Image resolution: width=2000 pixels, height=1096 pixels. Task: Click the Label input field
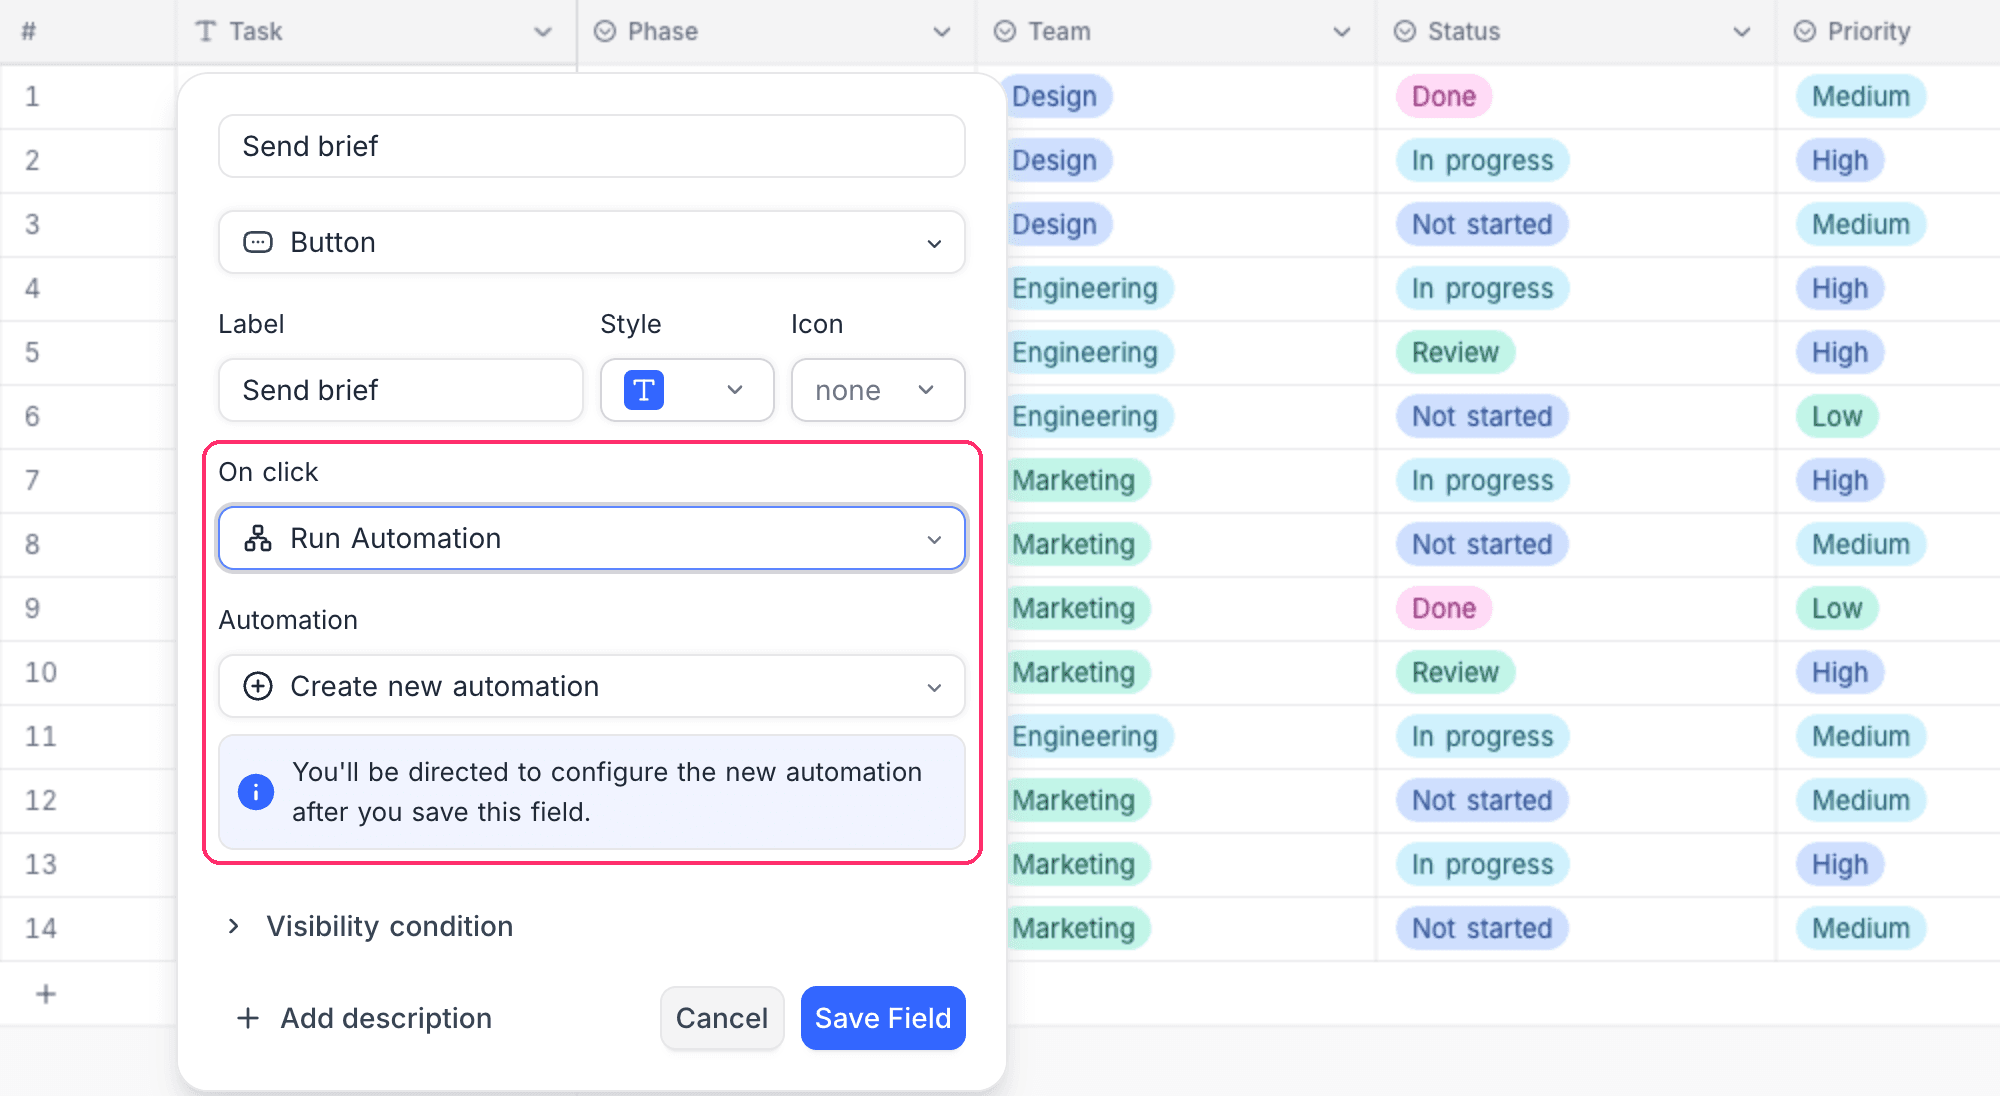pos(401,390)
